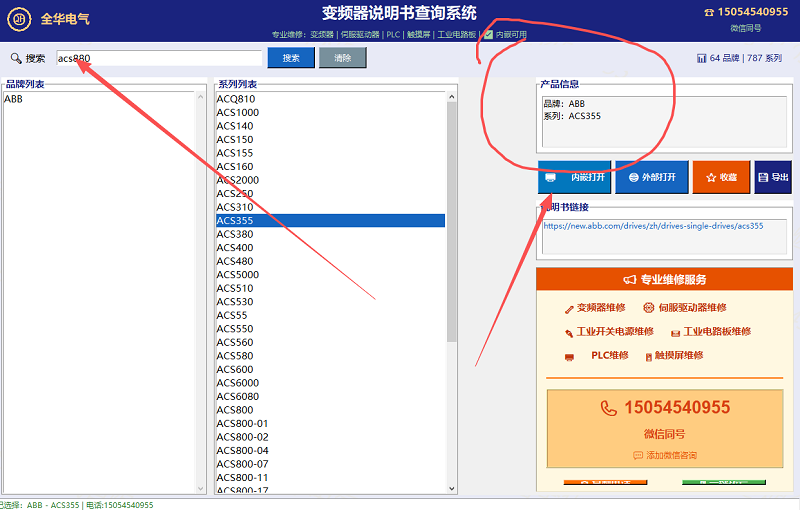
Task: Click the 全华电气 logo icon
Action: [x=17, y=18]
